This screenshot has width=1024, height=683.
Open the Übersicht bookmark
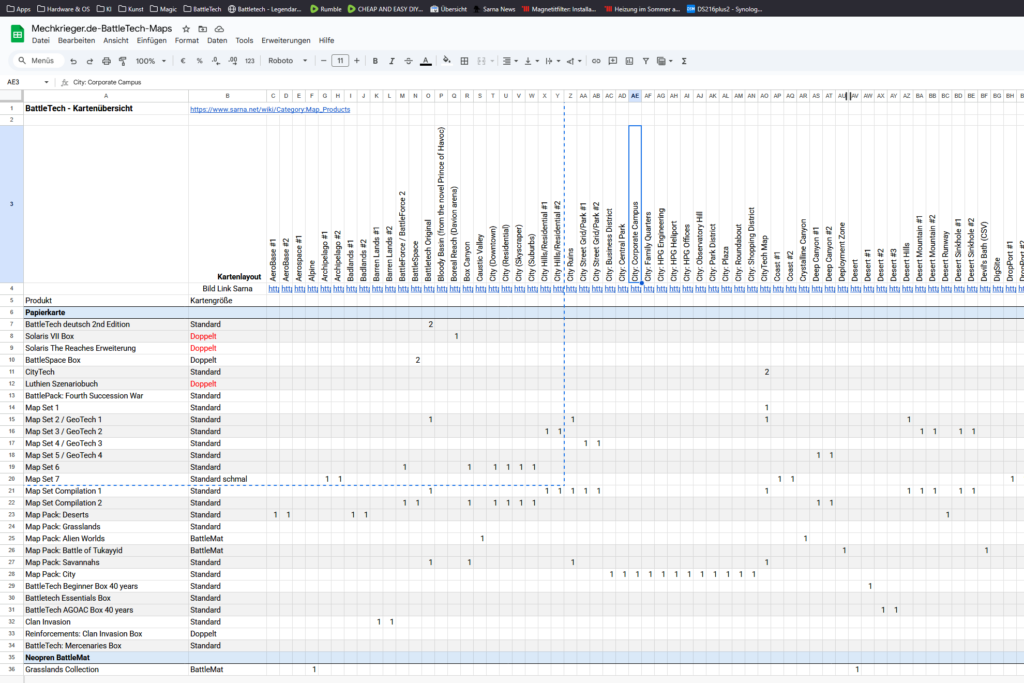tap(449, 9)
